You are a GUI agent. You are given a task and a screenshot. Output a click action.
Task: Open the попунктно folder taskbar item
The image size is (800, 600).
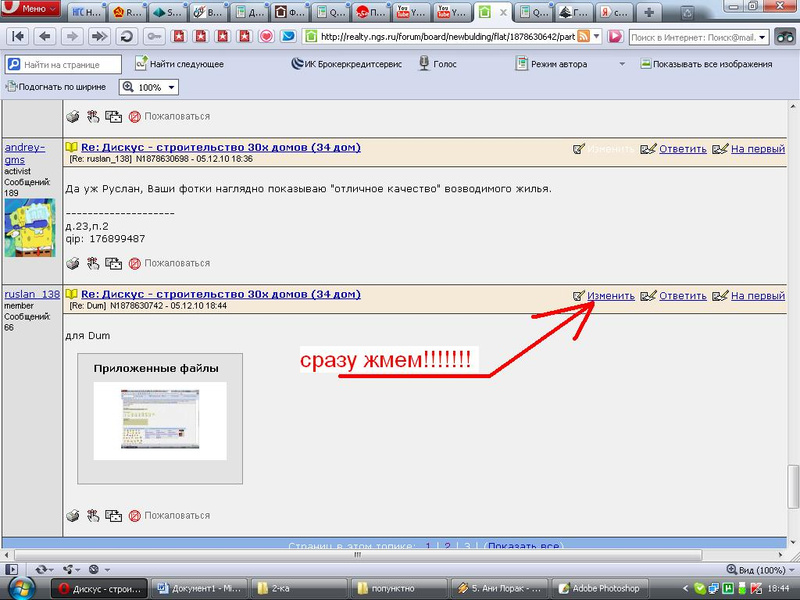tap(401, 588)
